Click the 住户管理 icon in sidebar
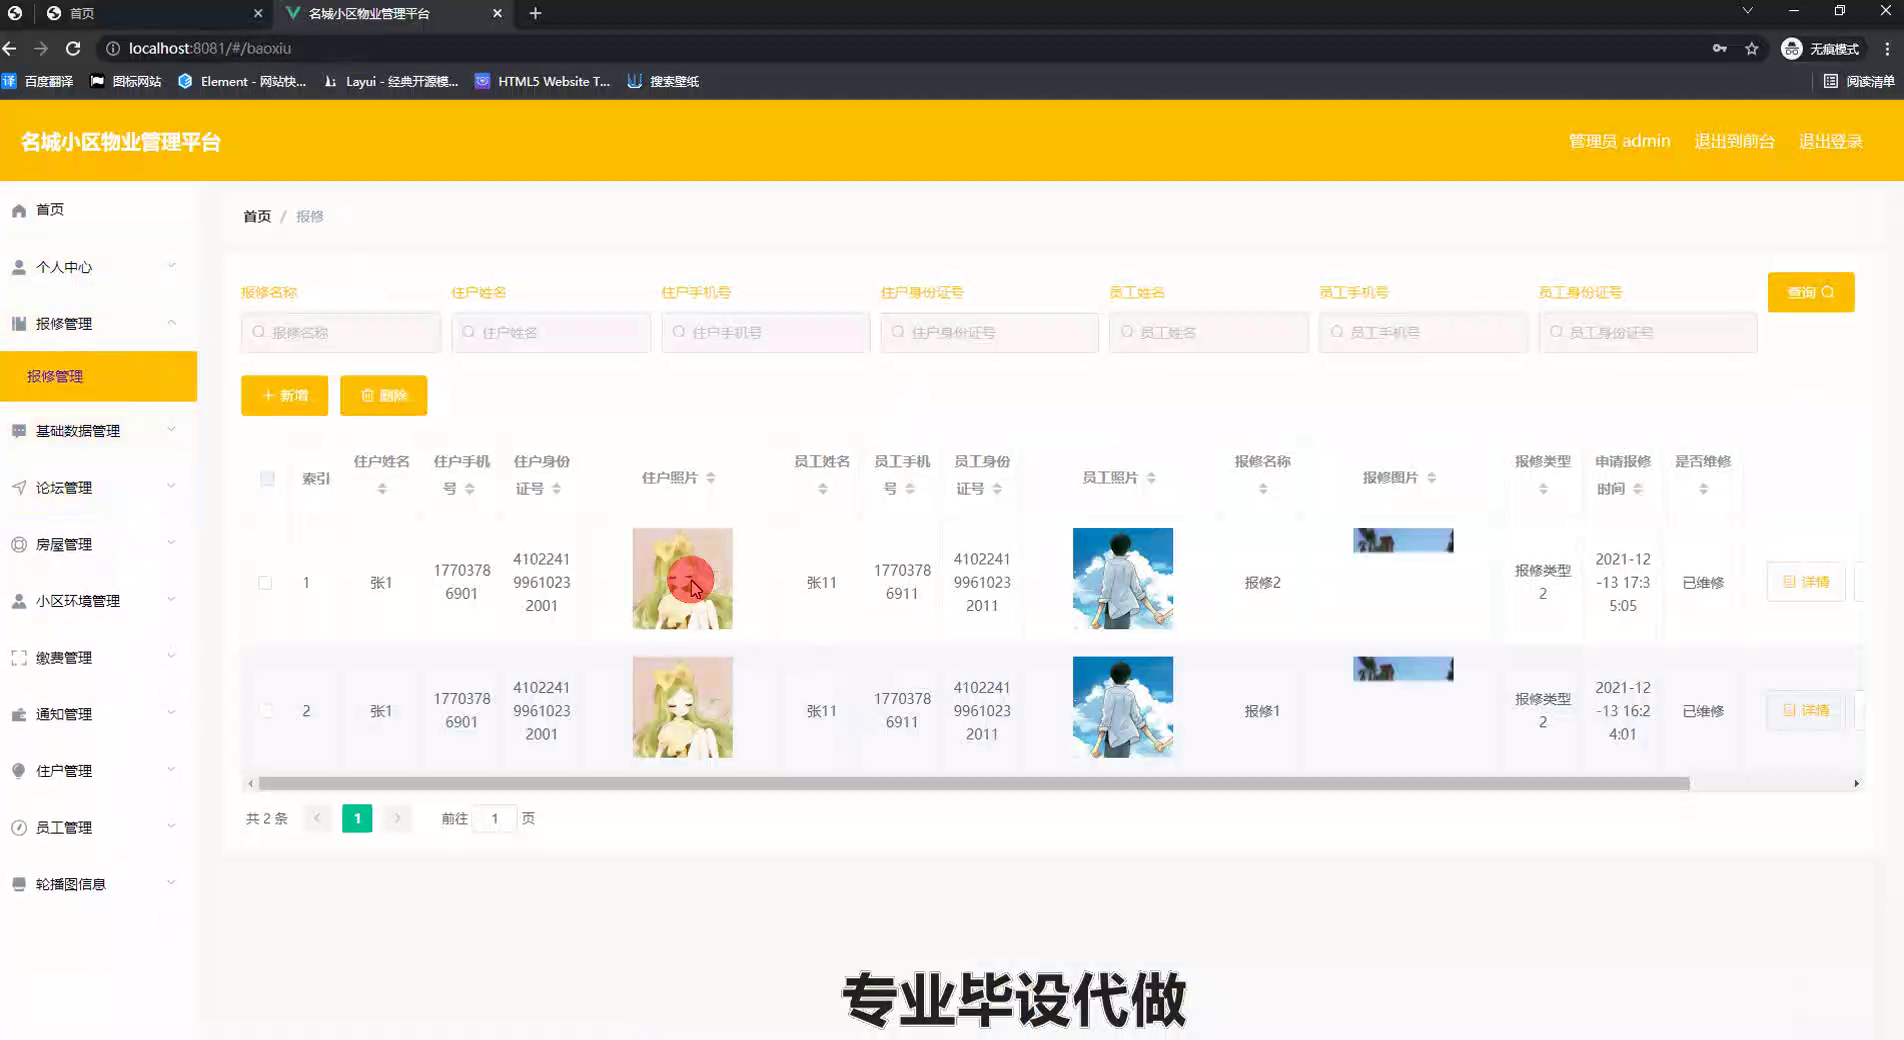 tap(19, 771)
